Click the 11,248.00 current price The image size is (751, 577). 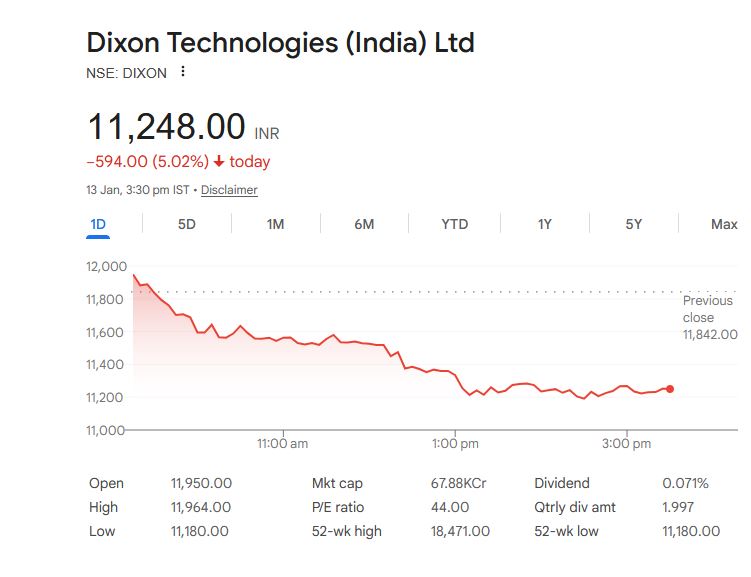pyautogui.click(x=166, y=127)
